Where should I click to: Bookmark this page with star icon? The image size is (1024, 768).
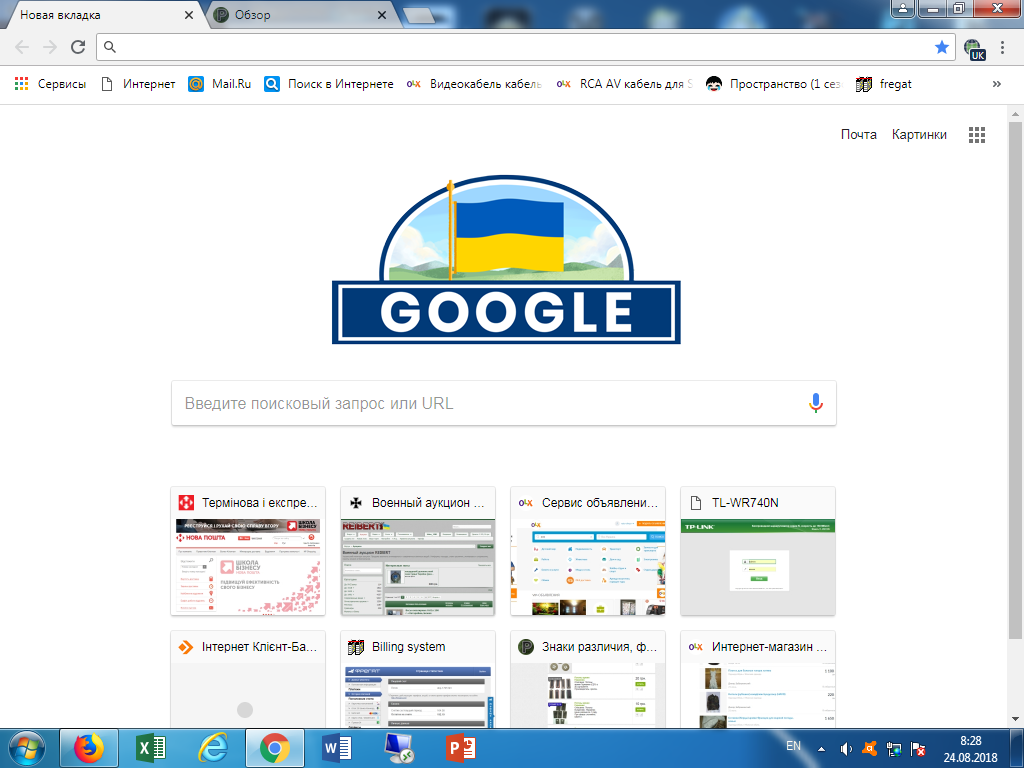point(941,47)
